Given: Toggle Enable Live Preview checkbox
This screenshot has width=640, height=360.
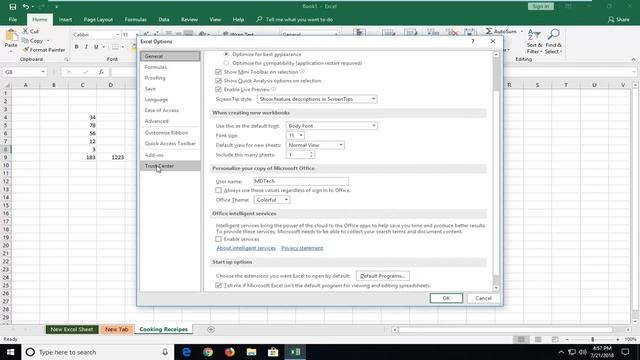Looking at the screenshot, I should pyautogui.click(x=218, y=89).
